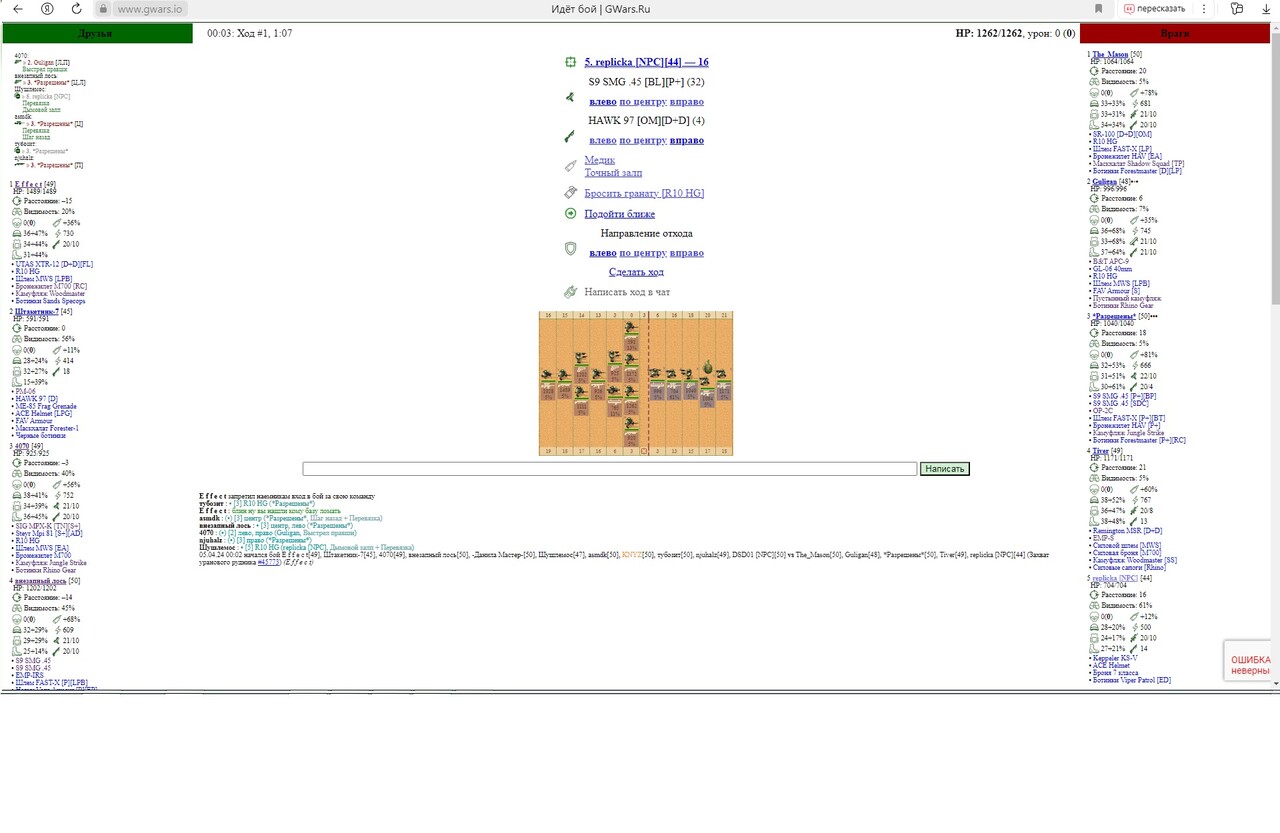1280x833 pixels.
Task: Click the Подойти ближе link
Action: tap(620, 213)
